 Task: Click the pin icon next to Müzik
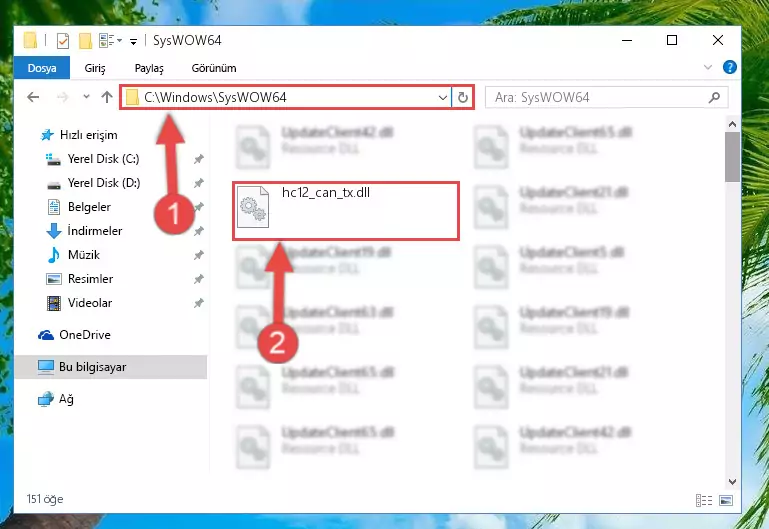[198, 255]
